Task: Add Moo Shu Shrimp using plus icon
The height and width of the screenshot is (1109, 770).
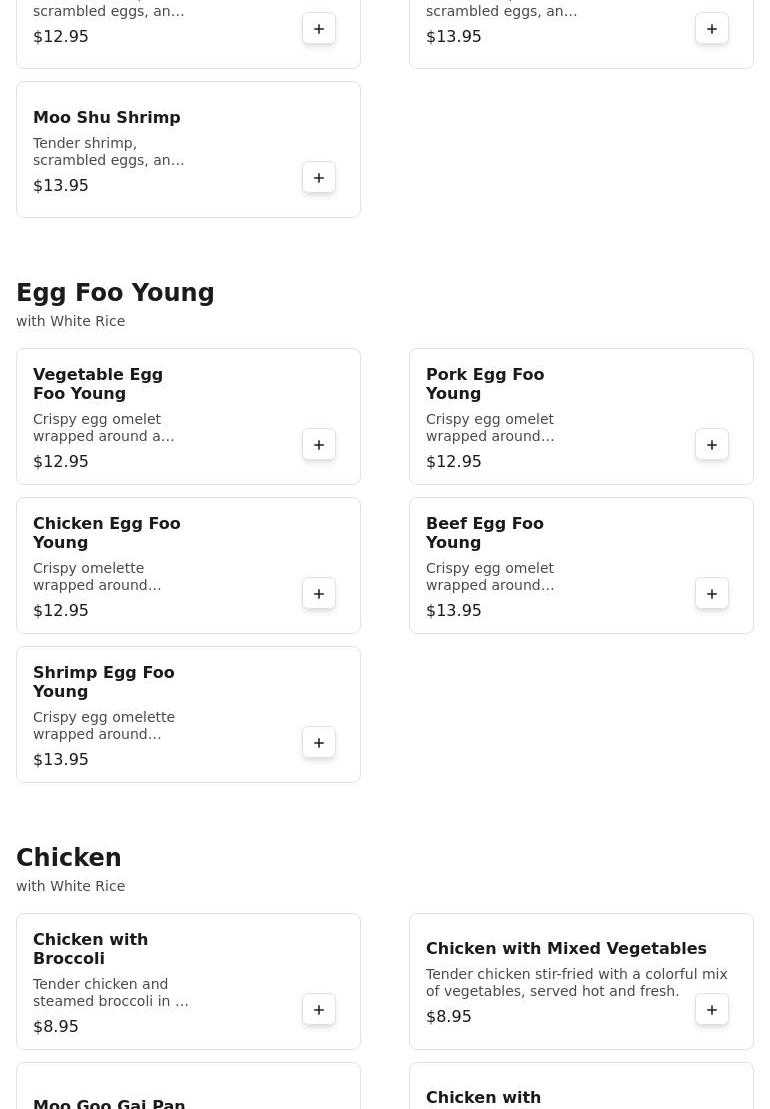Action: coord(319,178)
